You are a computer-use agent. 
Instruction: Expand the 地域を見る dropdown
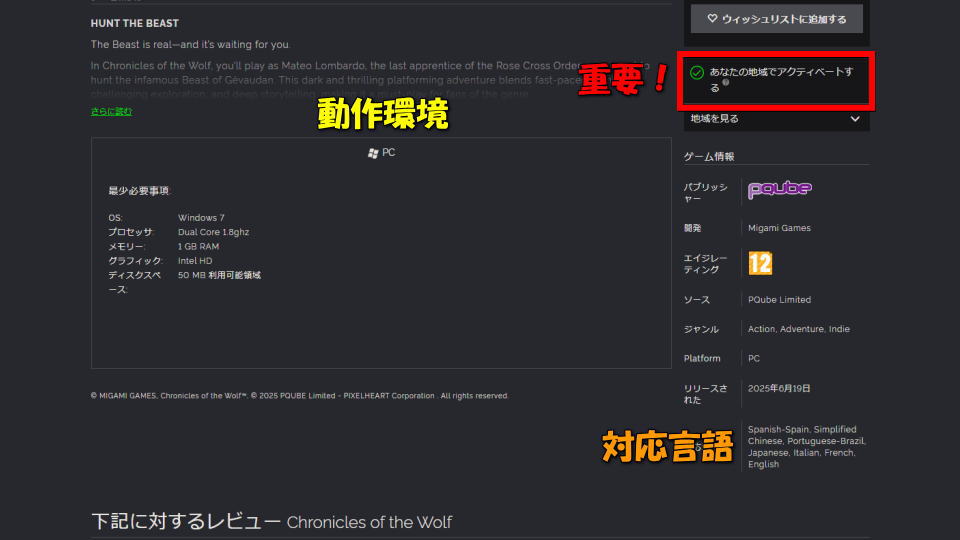pos(776,119)
